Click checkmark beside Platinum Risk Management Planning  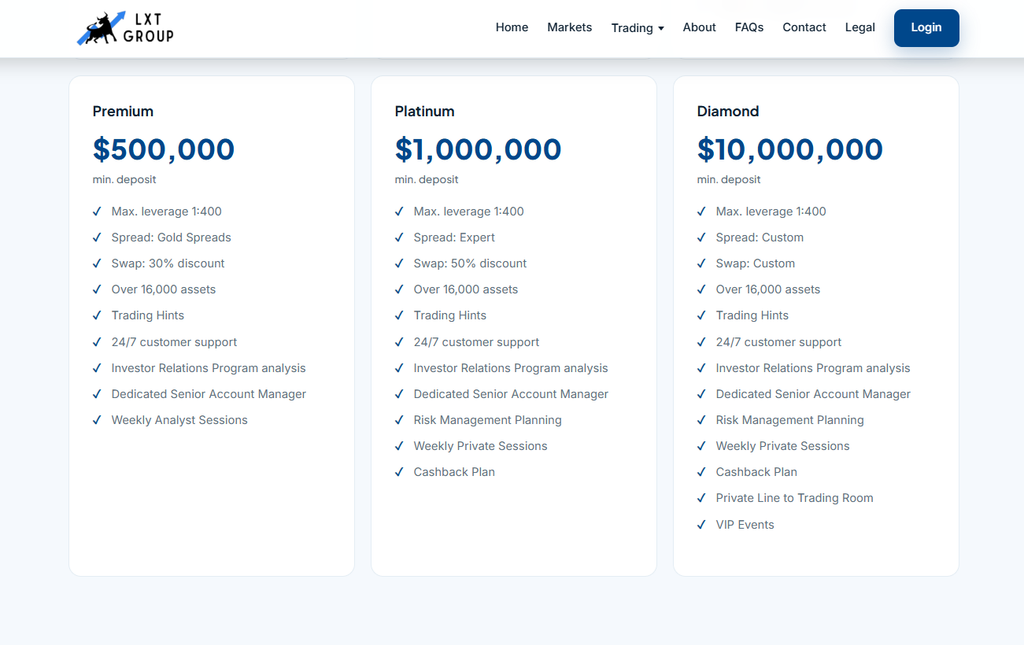[400, 420]
